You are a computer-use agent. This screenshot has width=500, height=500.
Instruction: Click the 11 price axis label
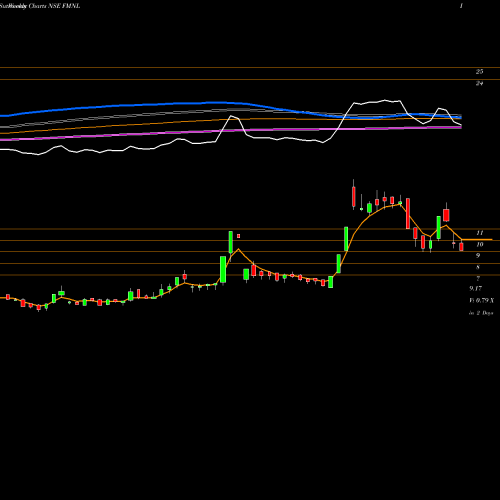tap(480, 233)
